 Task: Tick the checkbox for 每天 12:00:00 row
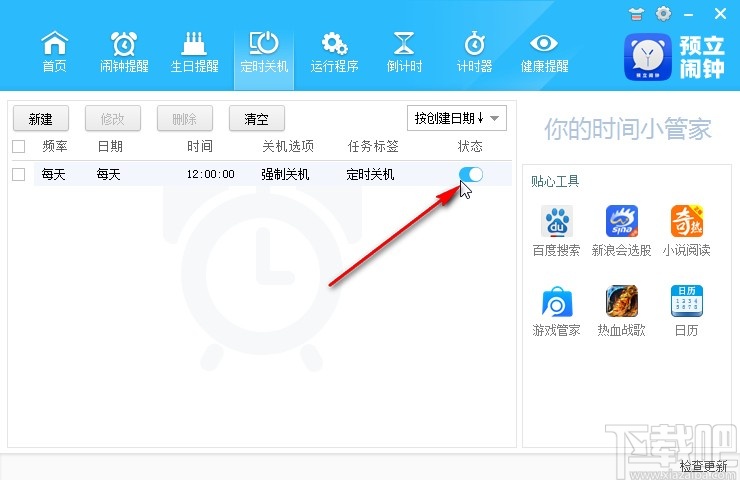(x=18, y=174)
